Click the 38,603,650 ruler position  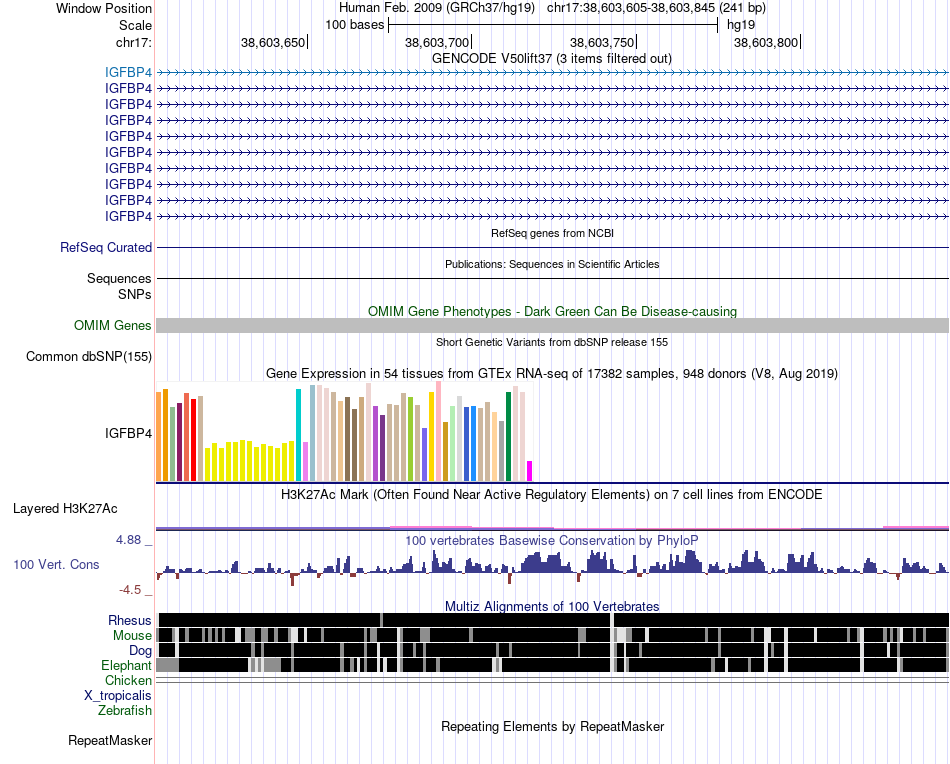pos(273,42)
